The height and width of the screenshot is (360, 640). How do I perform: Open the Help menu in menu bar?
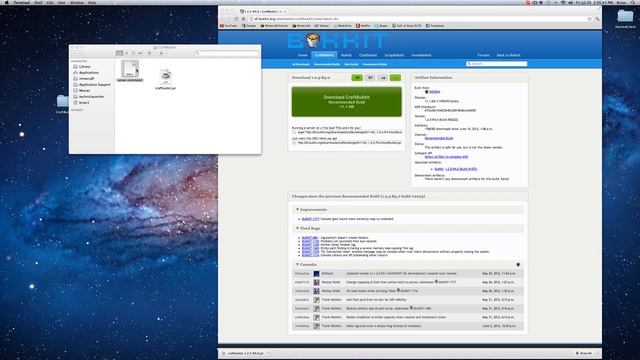pyautogui.click(x=92, y=2)
